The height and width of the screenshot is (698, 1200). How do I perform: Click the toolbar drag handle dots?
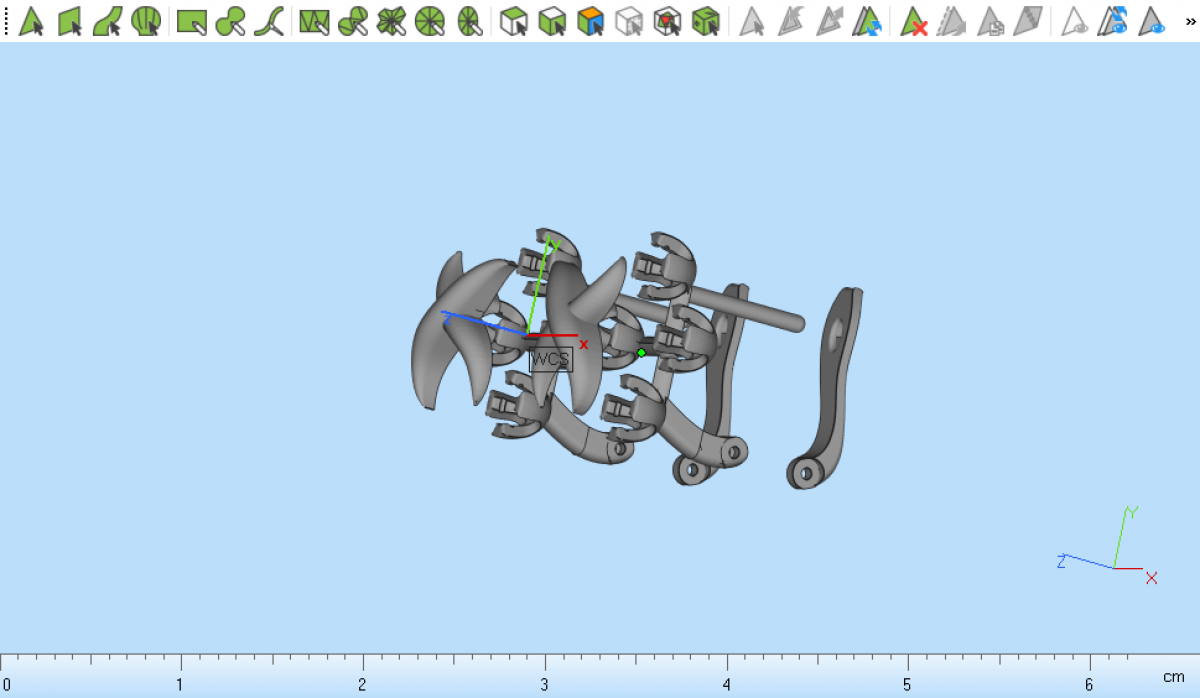pyautogui.click(x=6, y=21)
